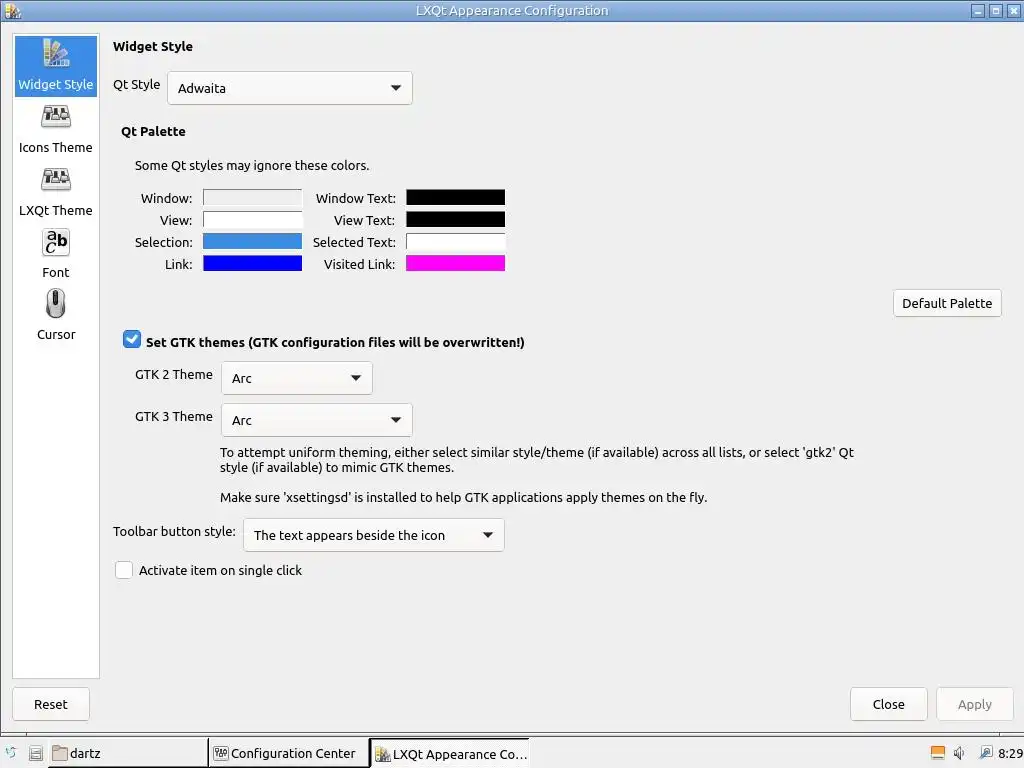Viewport: 1024px width, 768px height.
Task: Change the Window Text color swatch
Action: point(455,197)
